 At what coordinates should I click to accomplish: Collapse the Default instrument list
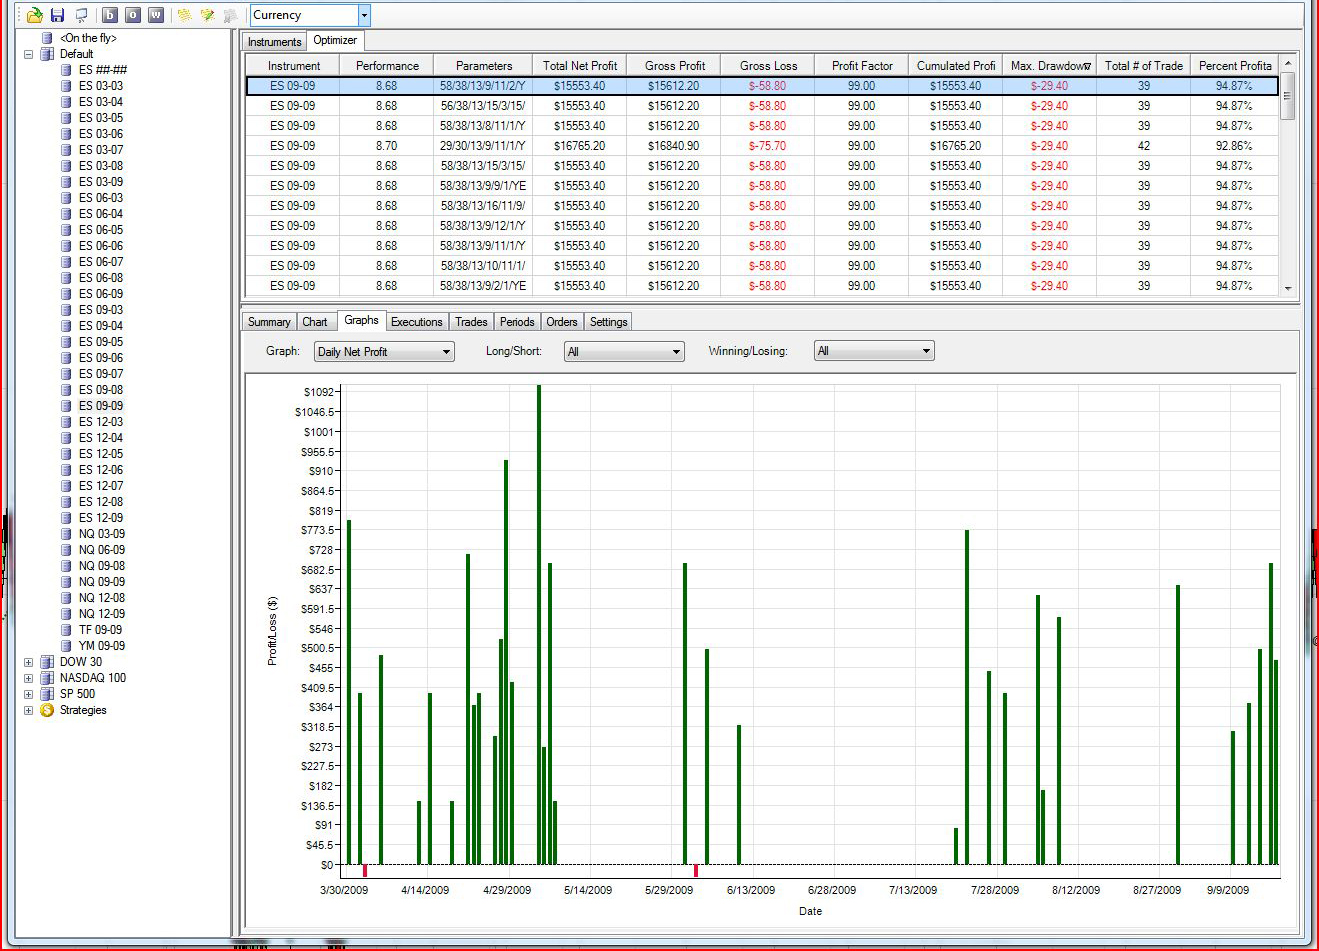(28, 54)
